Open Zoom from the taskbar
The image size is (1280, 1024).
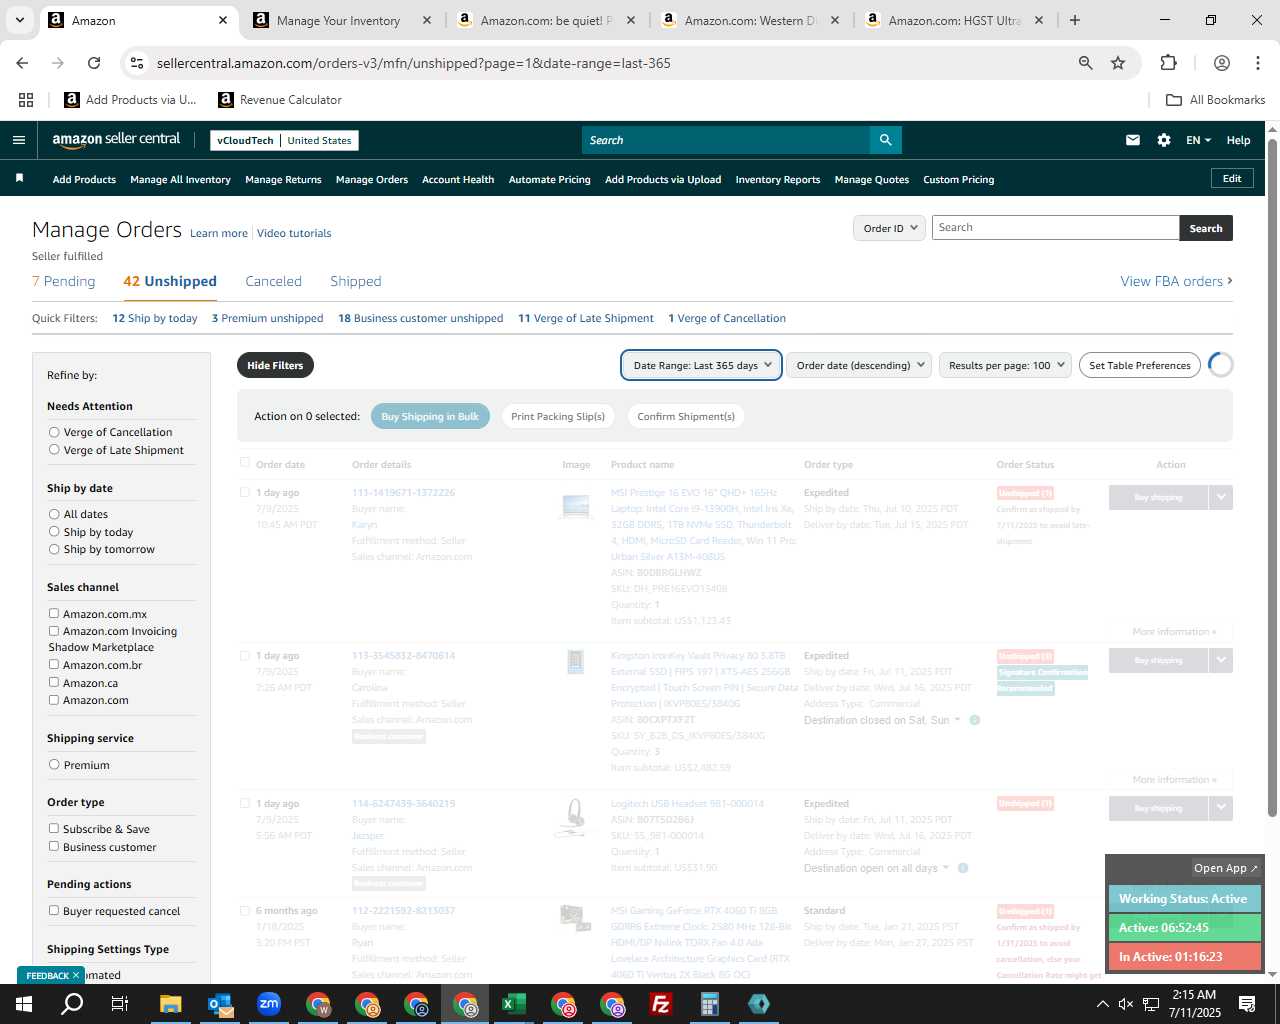pyautogui.click(x=269, y=1004)
